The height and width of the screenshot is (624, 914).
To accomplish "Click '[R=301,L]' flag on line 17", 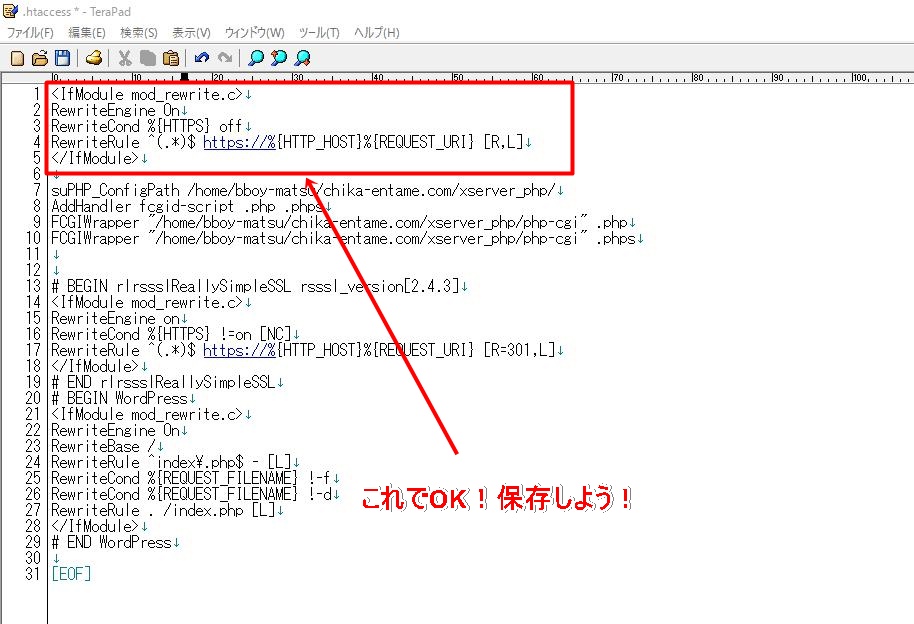I will pos(520,350).
